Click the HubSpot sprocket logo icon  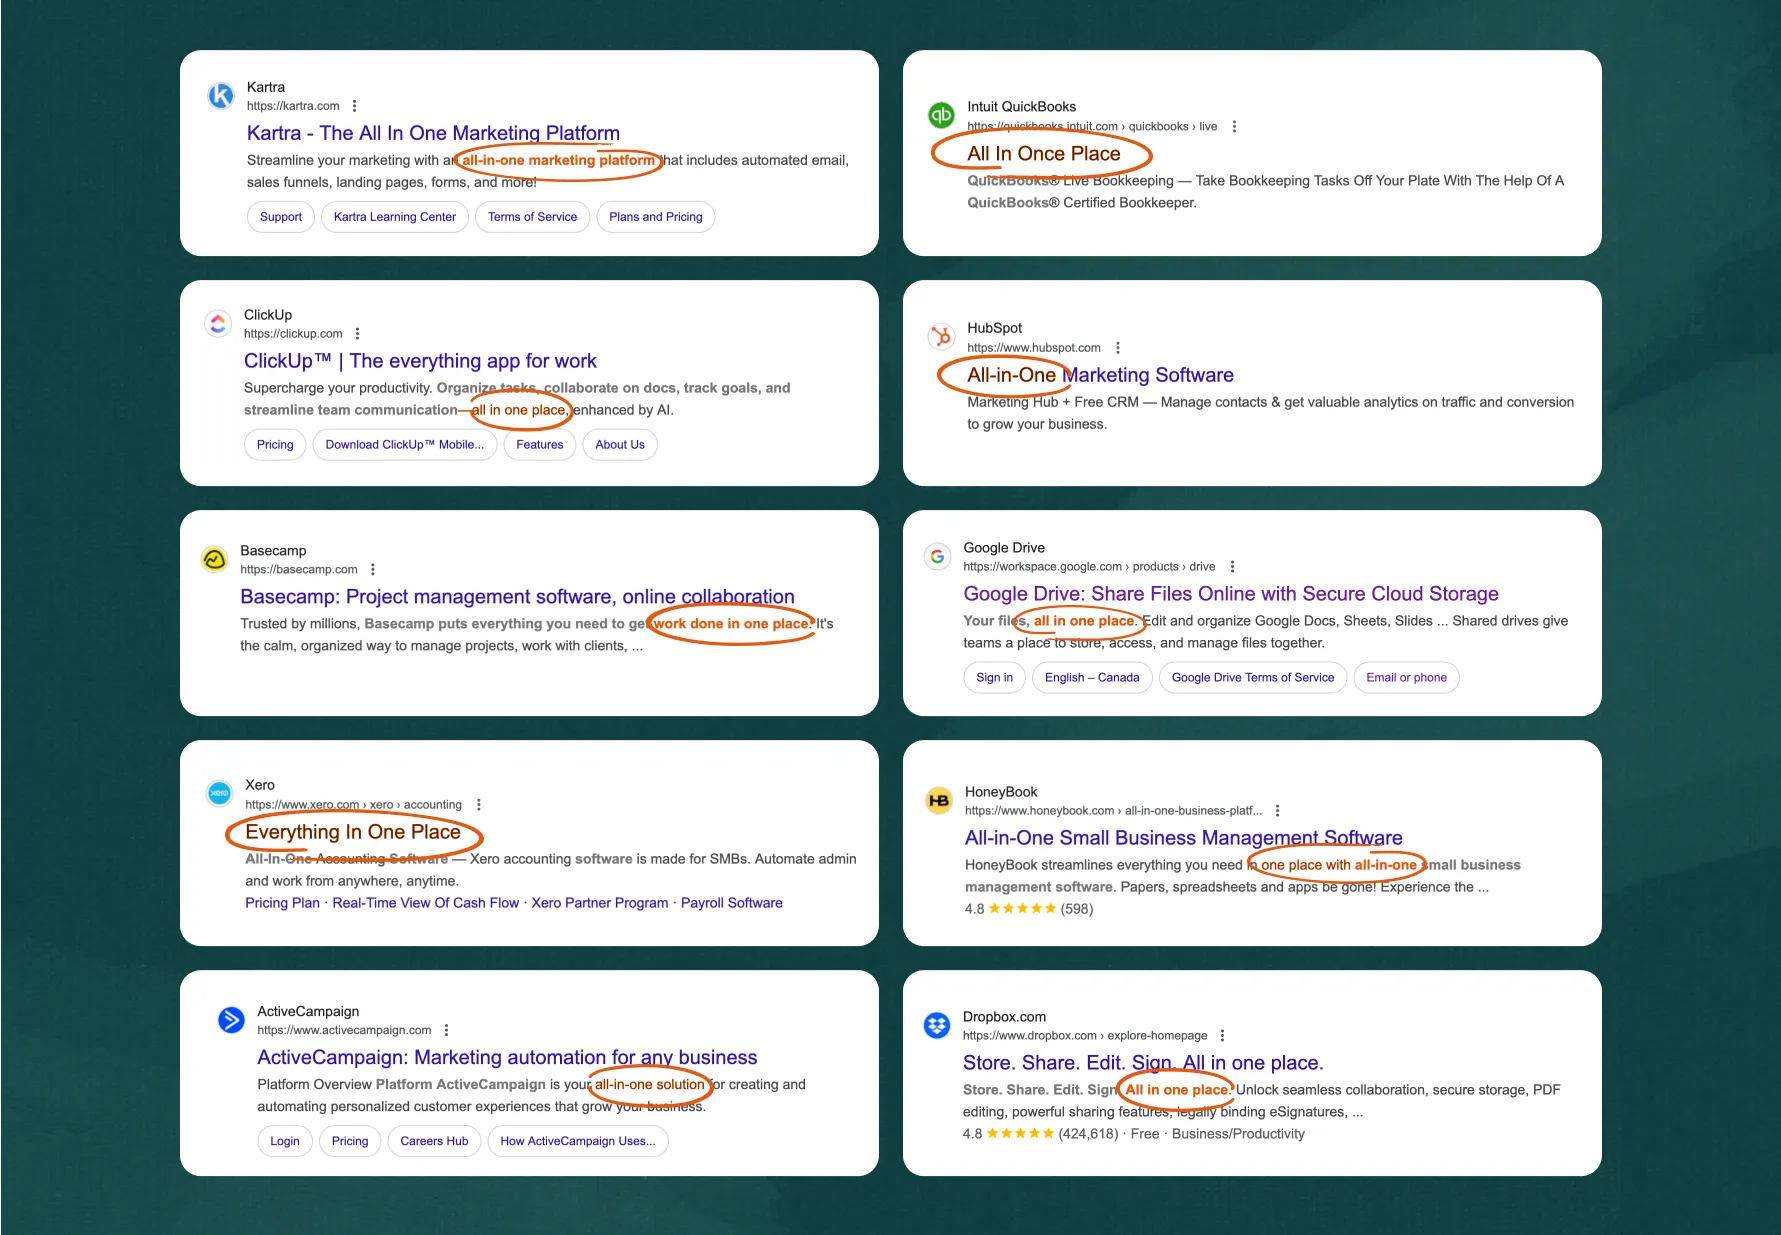[x=941, y=336]
